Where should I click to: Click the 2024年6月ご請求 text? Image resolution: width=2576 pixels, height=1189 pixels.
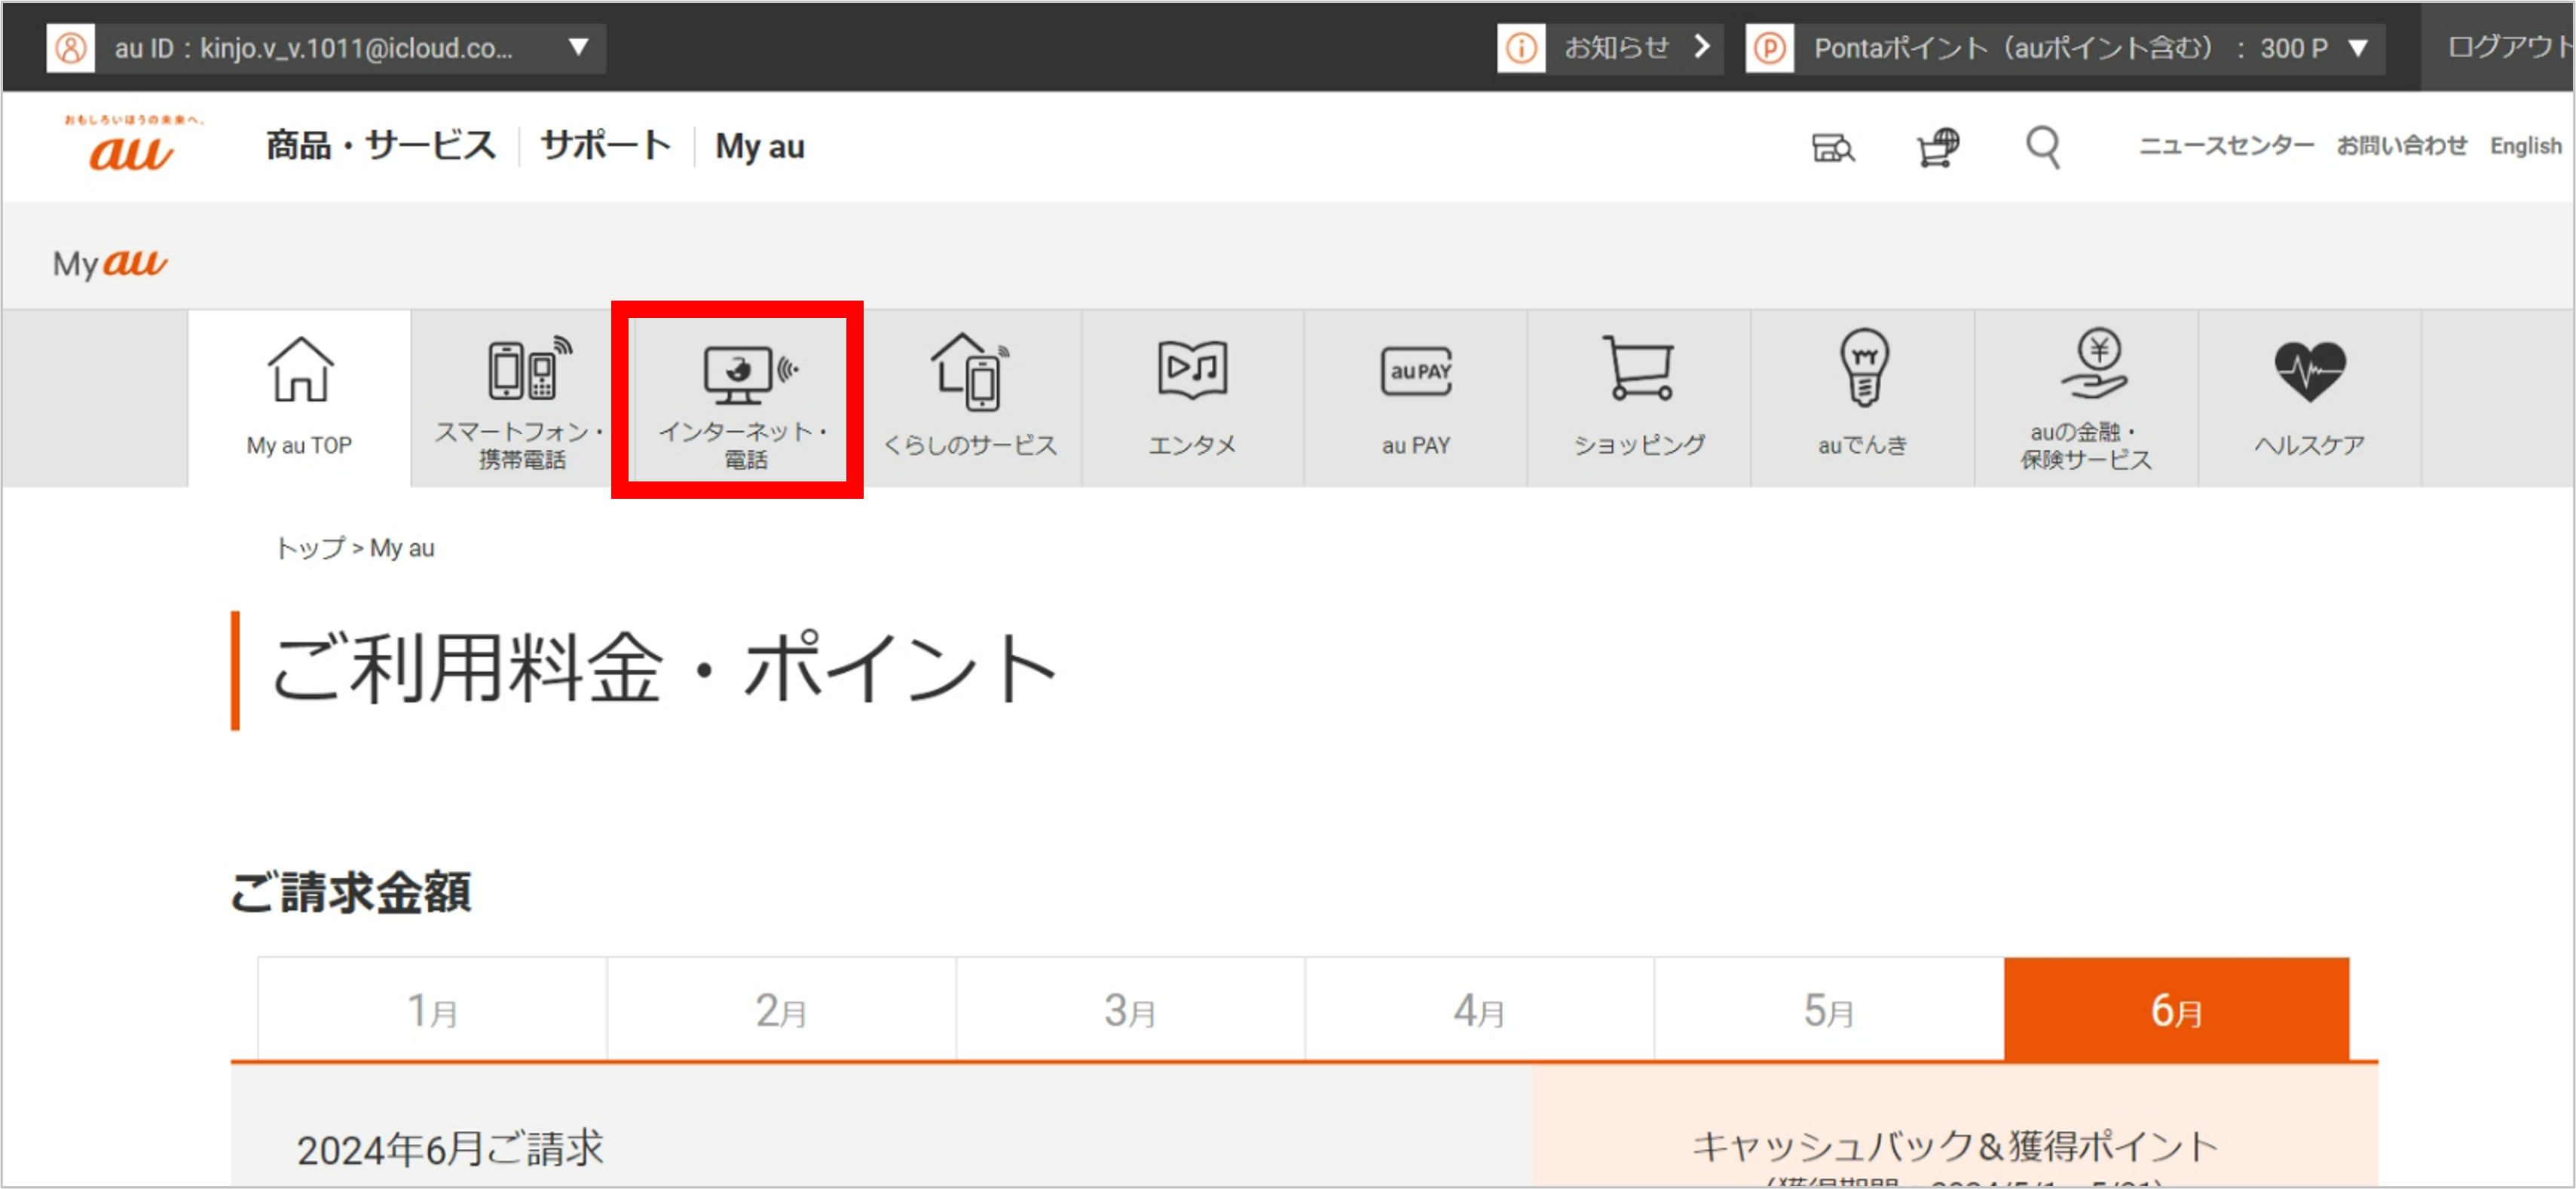451,1148
